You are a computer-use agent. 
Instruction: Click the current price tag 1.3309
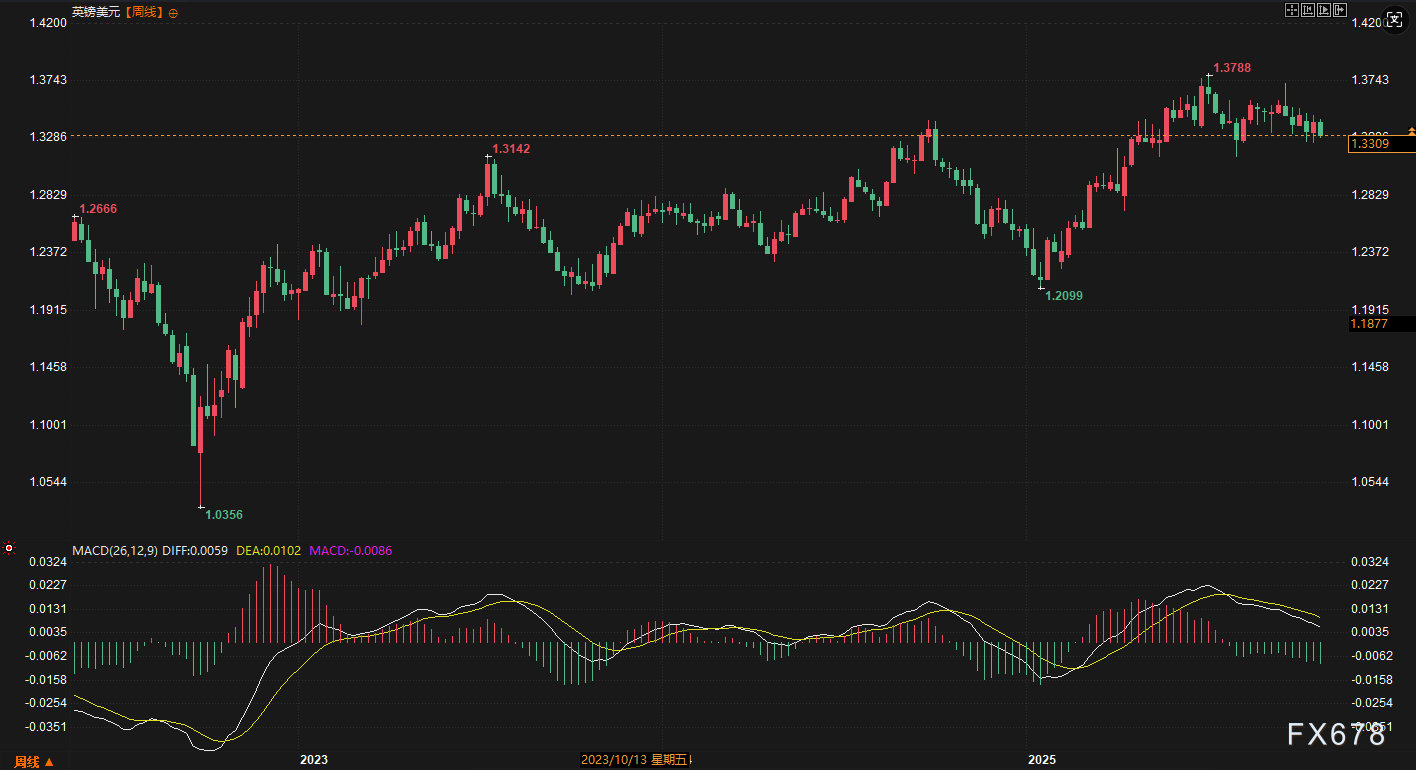(1369, 144)
